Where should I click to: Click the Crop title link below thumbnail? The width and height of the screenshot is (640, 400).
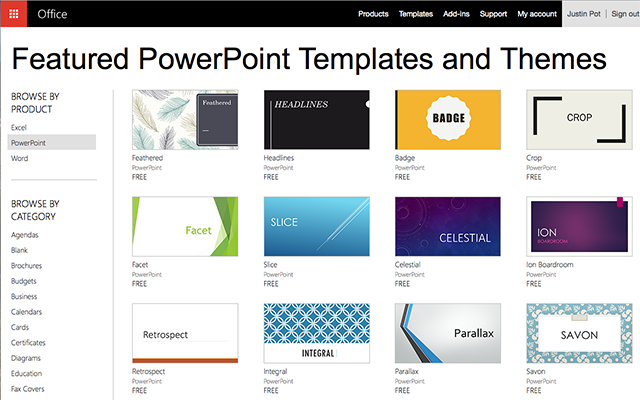click(x=534, y=158)
